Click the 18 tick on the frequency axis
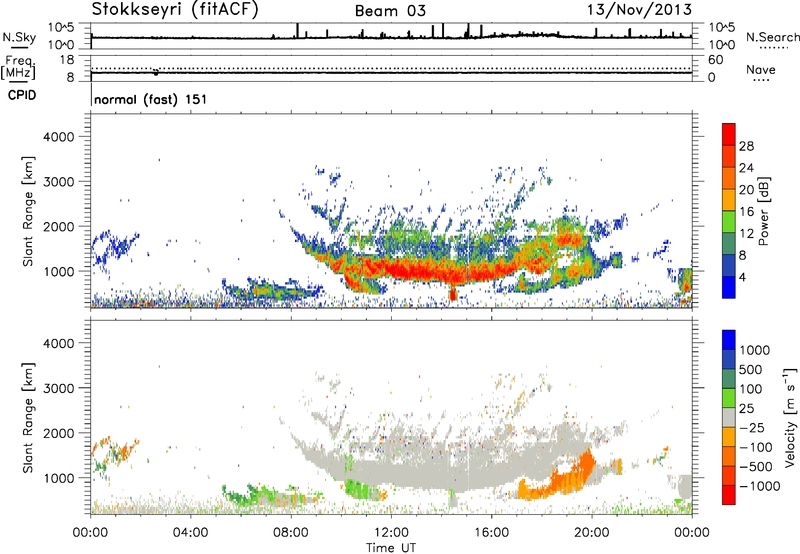This screenshot has width=800, height=554. (x=67, y=60)
